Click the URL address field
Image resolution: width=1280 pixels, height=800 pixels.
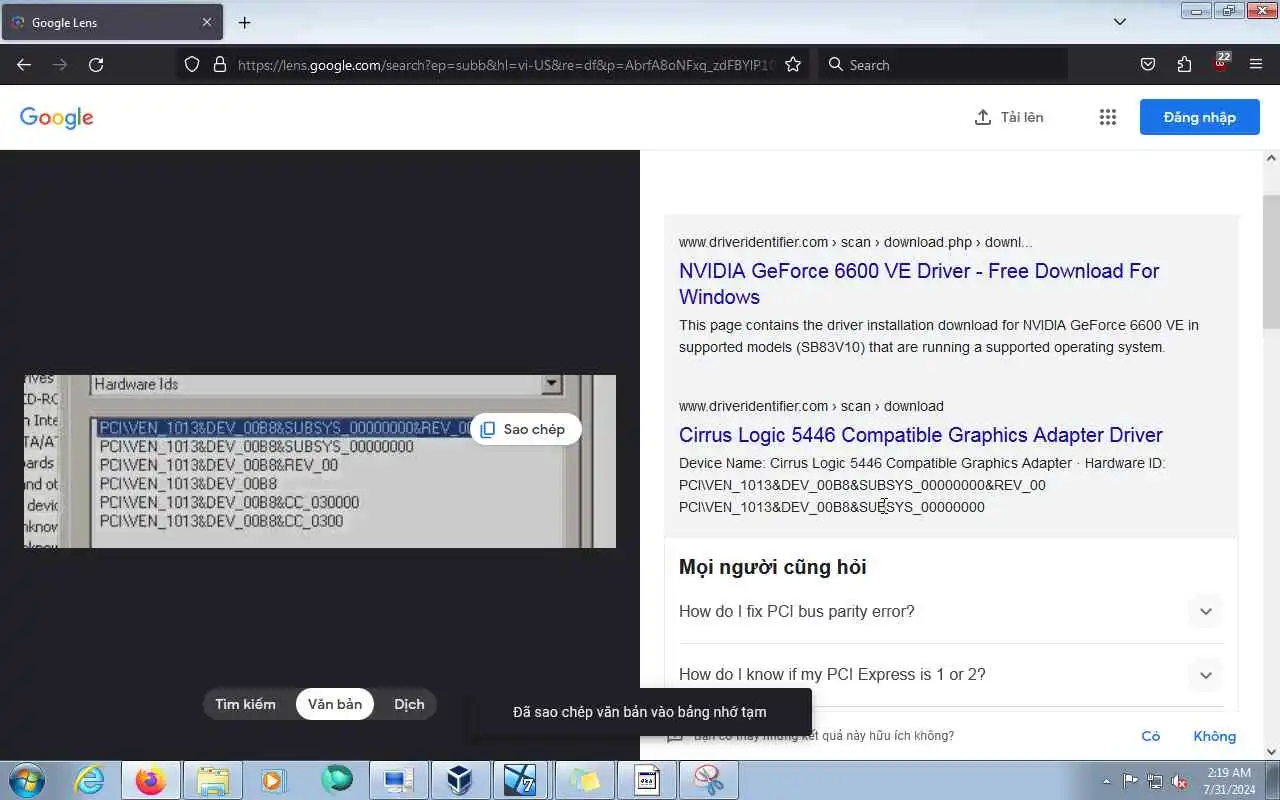click(505, 64)
